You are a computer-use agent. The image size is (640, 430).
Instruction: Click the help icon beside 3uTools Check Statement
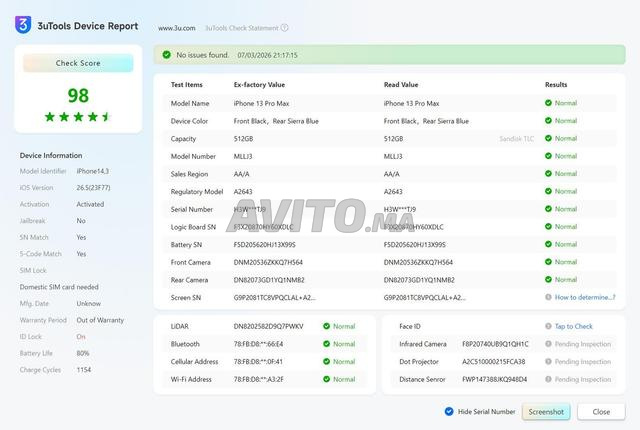284,28
